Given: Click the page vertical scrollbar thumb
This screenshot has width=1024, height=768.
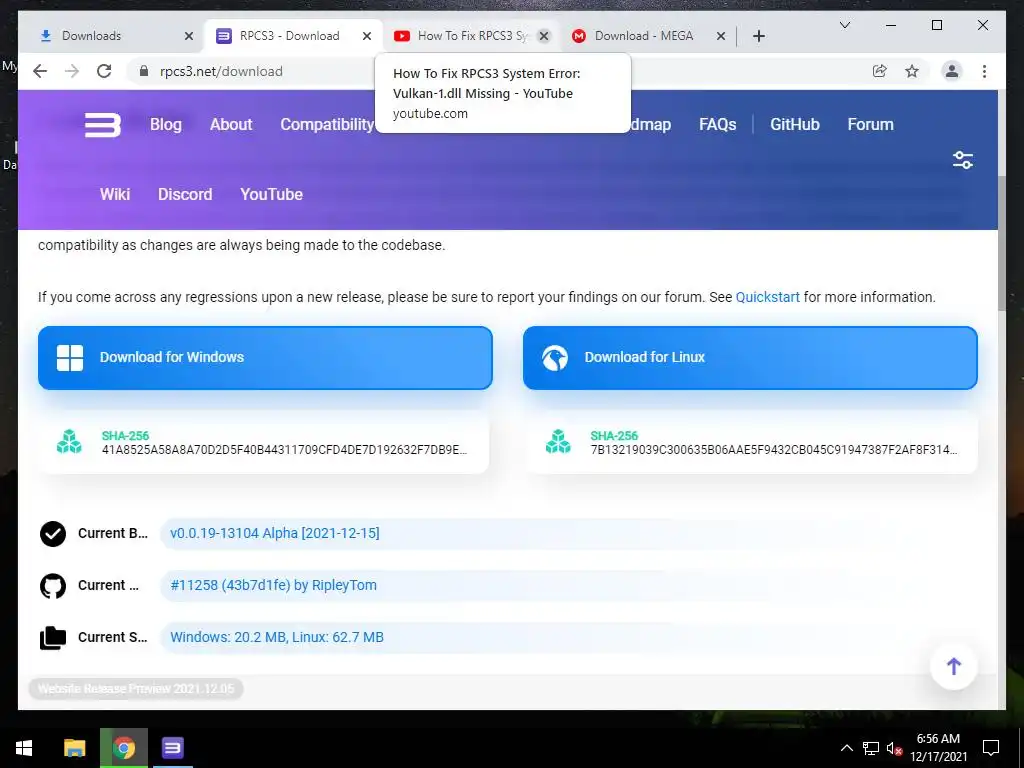Looking at the screenshot, I should 1002,243.
